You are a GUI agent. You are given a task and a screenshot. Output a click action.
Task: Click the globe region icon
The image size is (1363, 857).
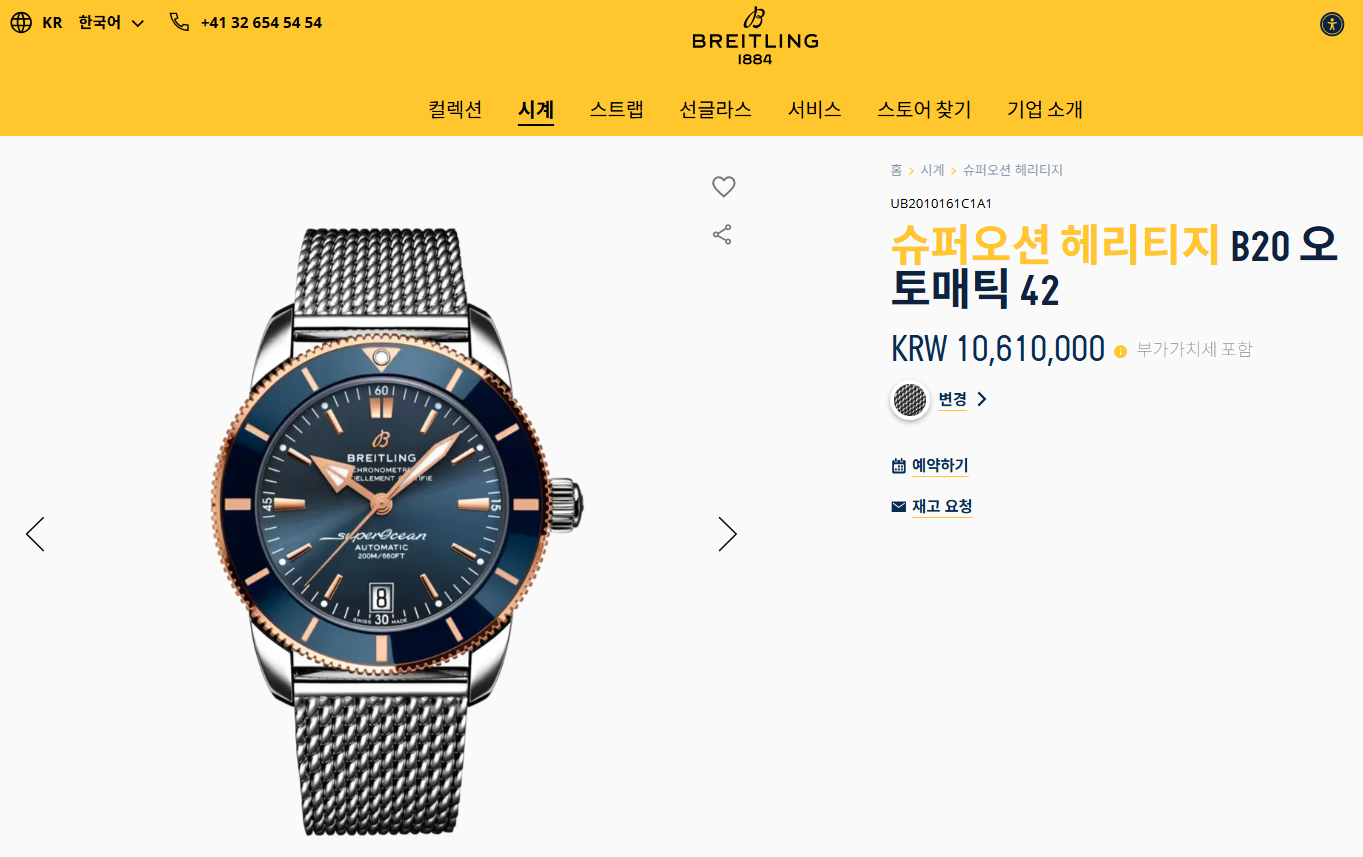[21, 22]
